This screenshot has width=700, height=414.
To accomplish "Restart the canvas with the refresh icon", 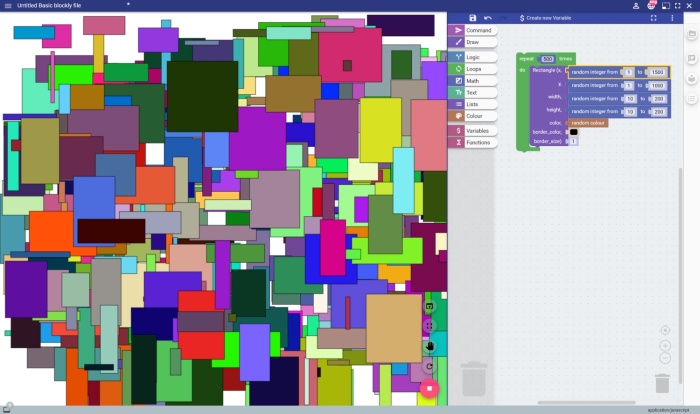I will [429, 366].
